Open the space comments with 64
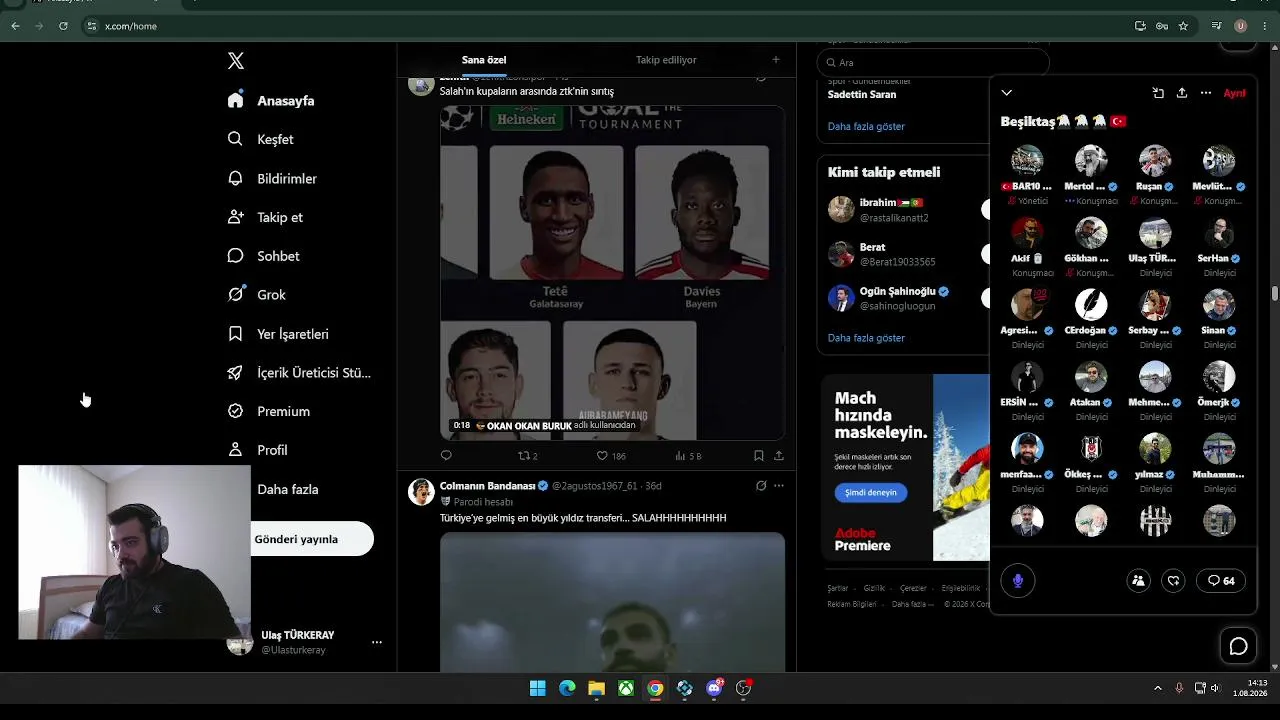Image resolution: width=1280 pixels, height=720 pixels. point(1221,581)
